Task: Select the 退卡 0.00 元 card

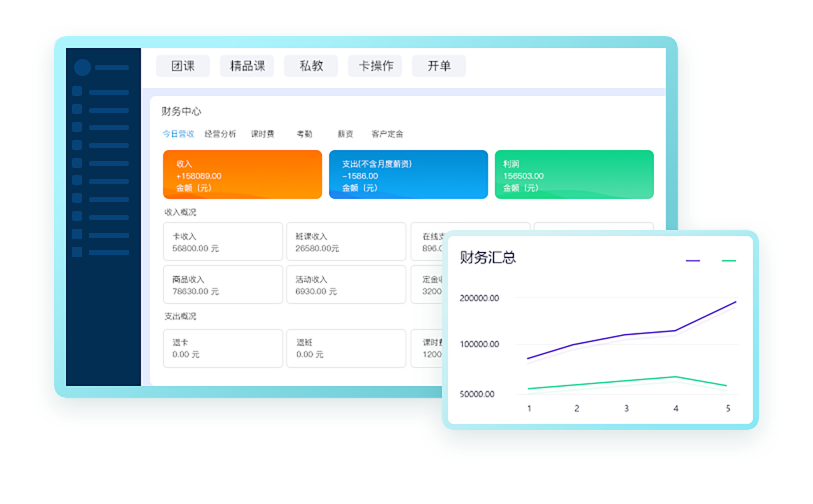Action: point(223,348)
